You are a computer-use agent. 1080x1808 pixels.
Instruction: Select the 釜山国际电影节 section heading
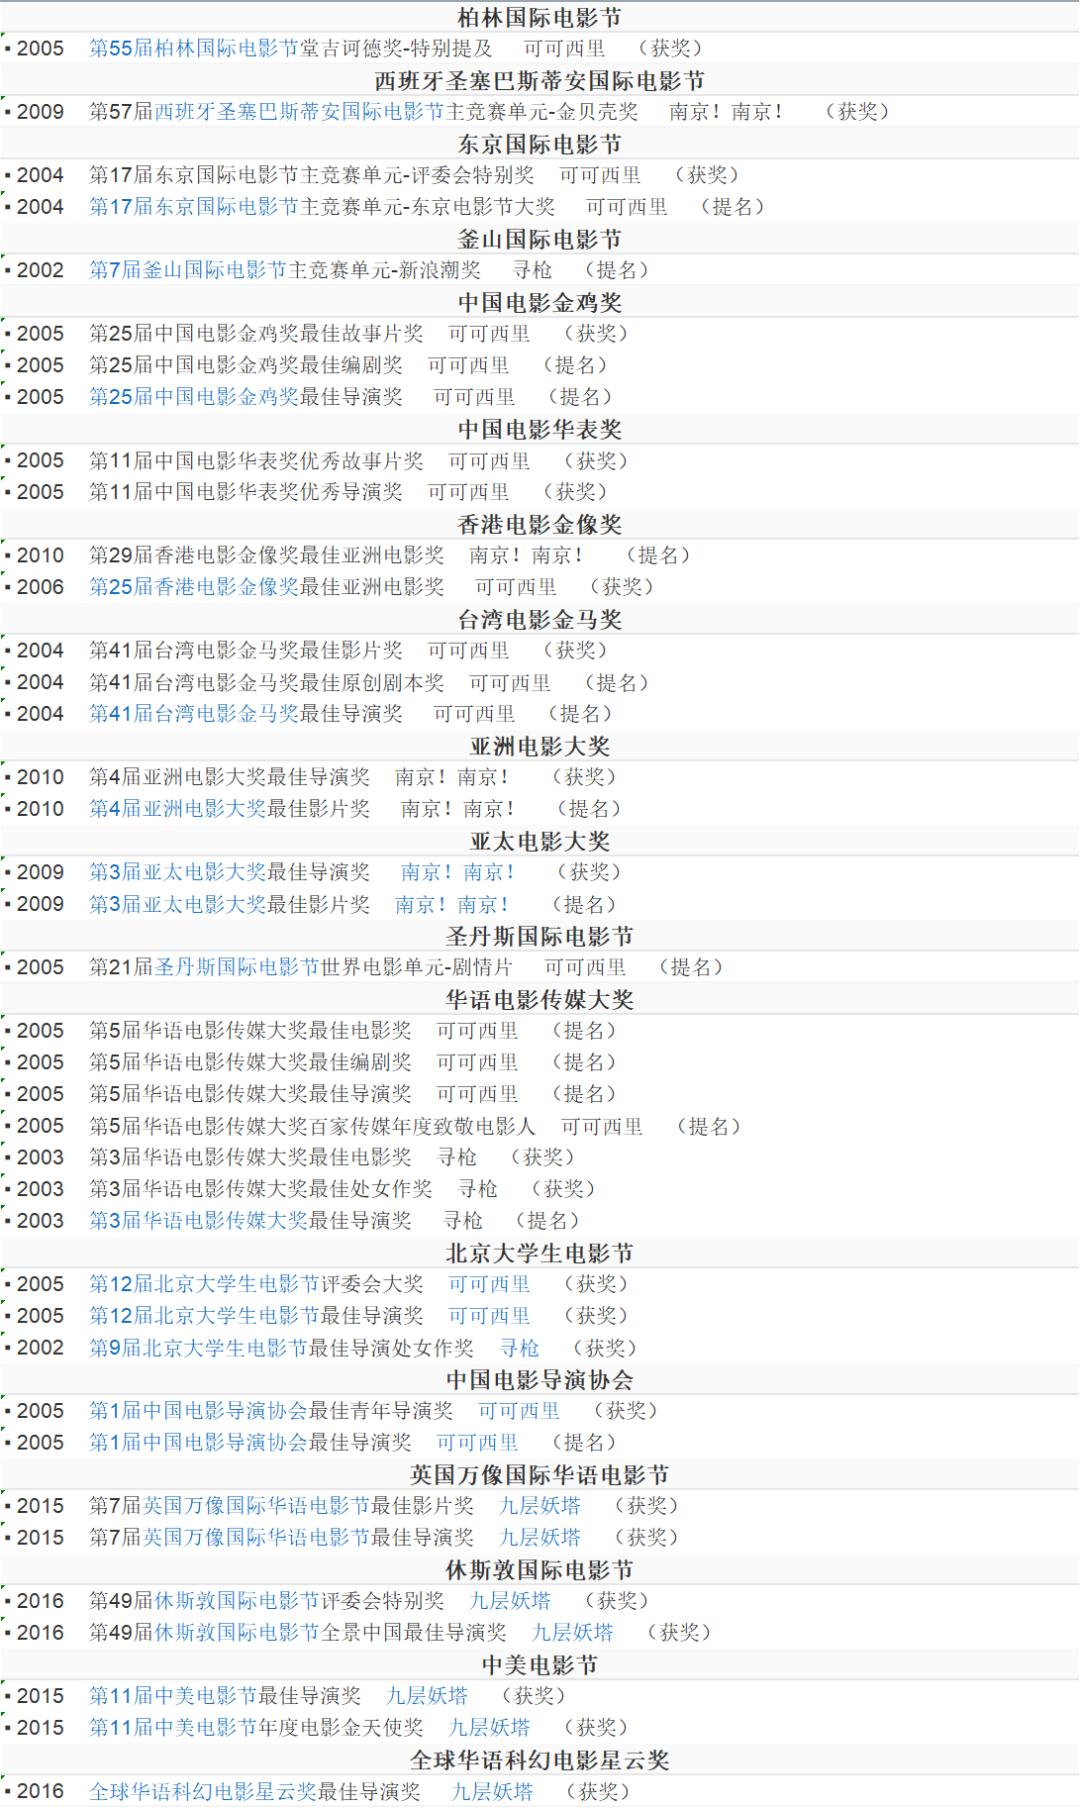click(x=540, y=239)
